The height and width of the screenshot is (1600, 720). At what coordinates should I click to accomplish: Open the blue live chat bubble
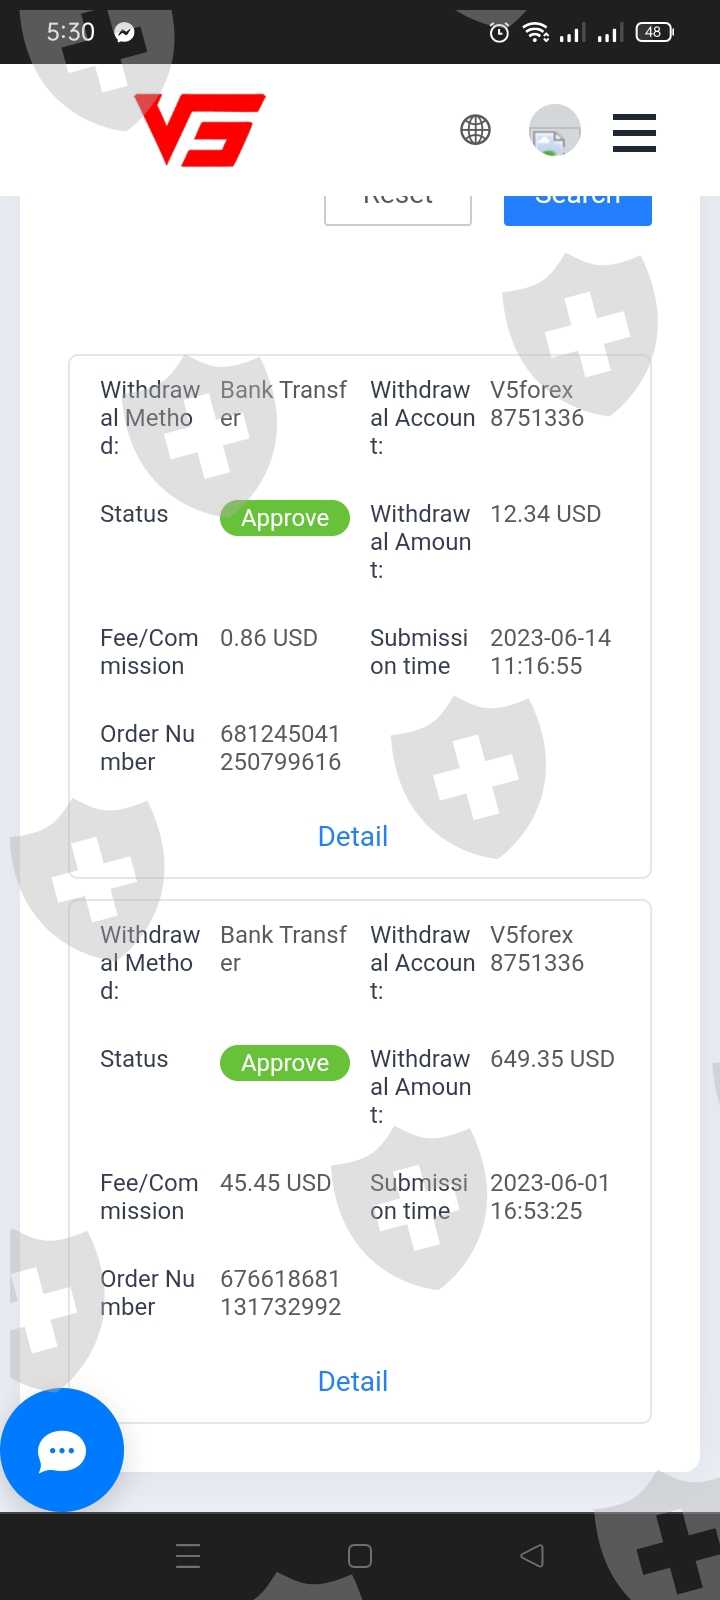[x=62, y=1450]
